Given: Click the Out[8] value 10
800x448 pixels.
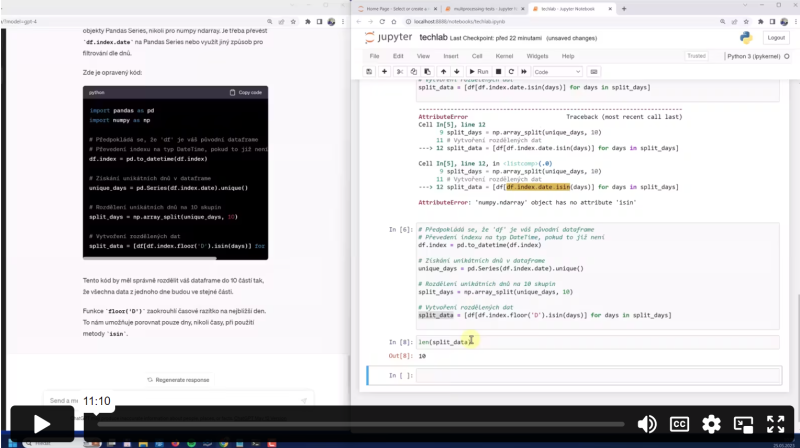Looking at the screenshot, I should [x=422, y=356].
